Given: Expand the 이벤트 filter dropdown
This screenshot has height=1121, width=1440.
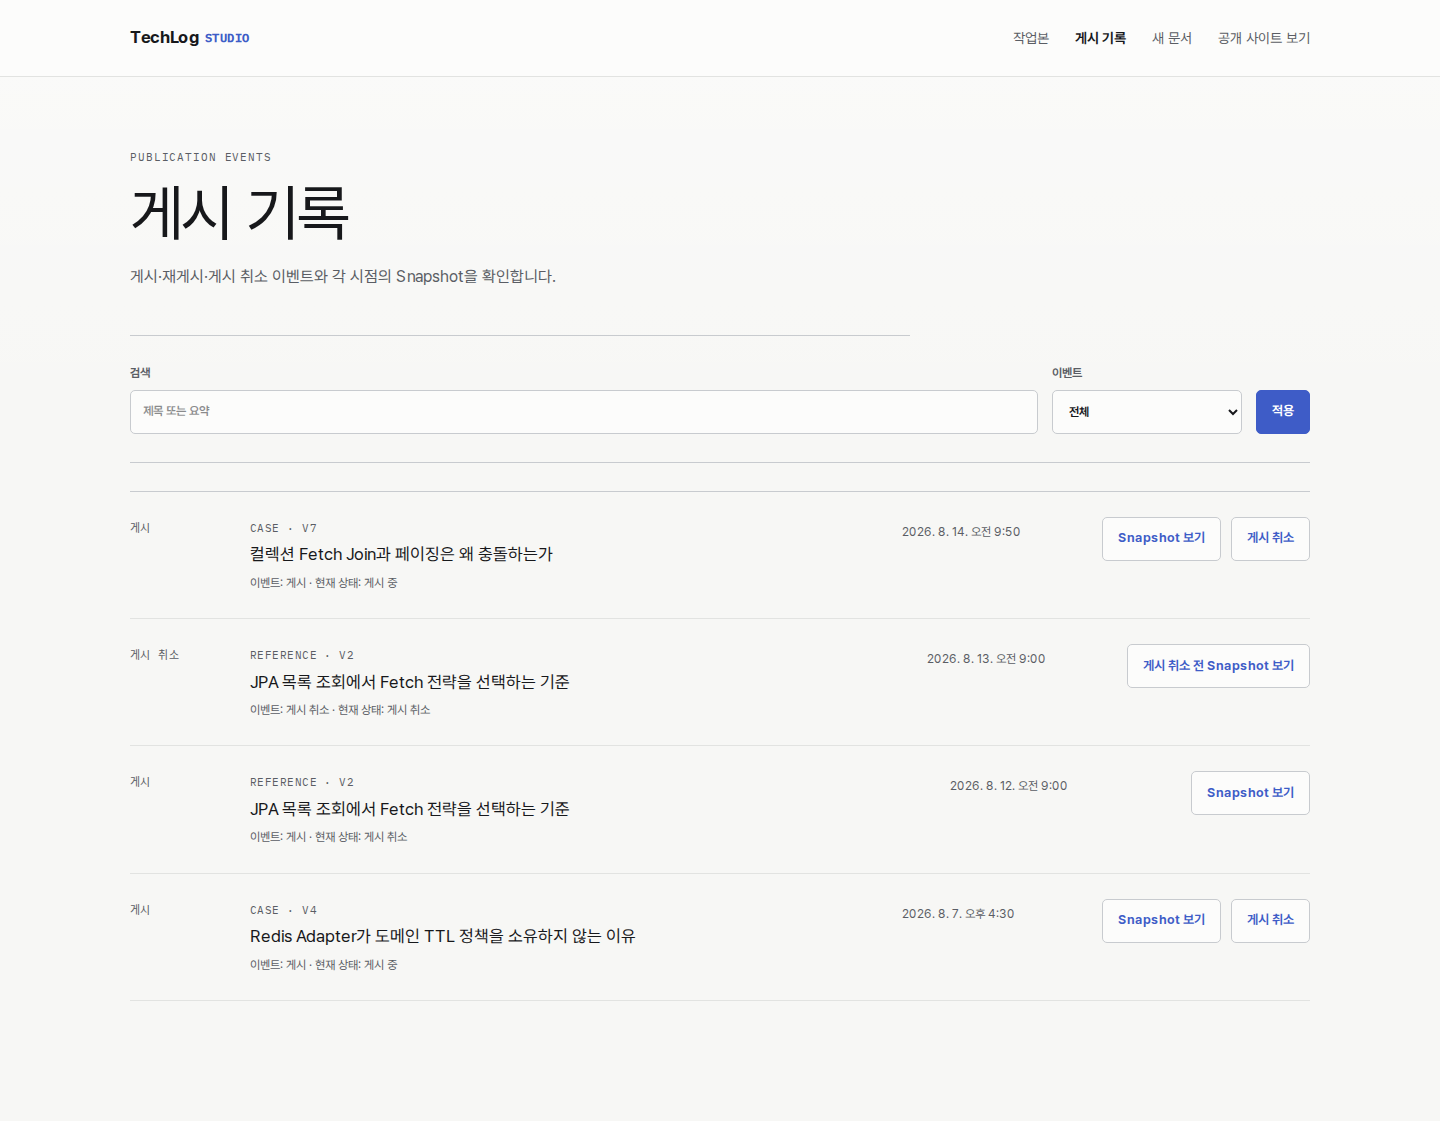Looking at the screenshot, I should click(1146, 412).
